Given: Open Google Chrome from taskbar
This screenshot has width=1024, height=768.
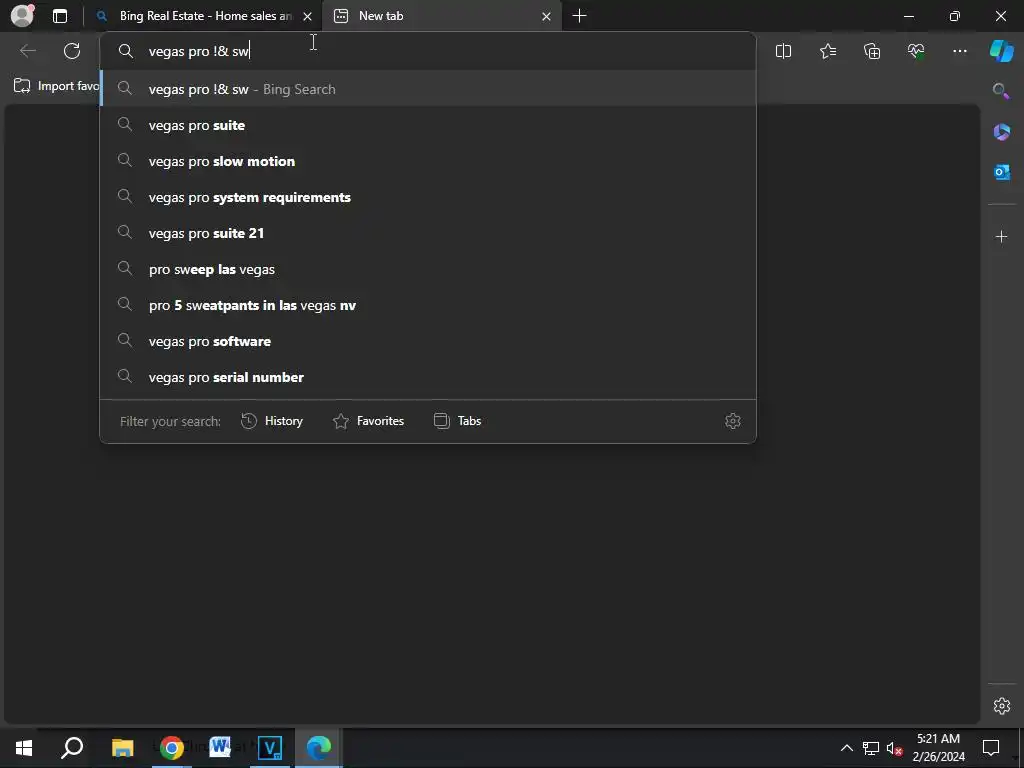Looking at the screenshot, I should pyautogui.click(x=171, y=748).
